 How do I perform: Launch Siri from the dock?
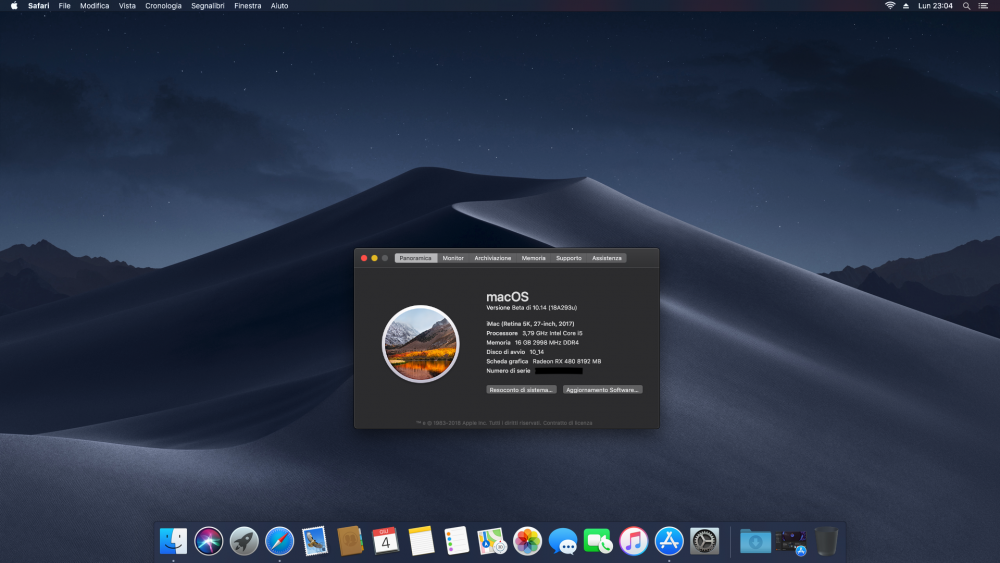point(209,541)
